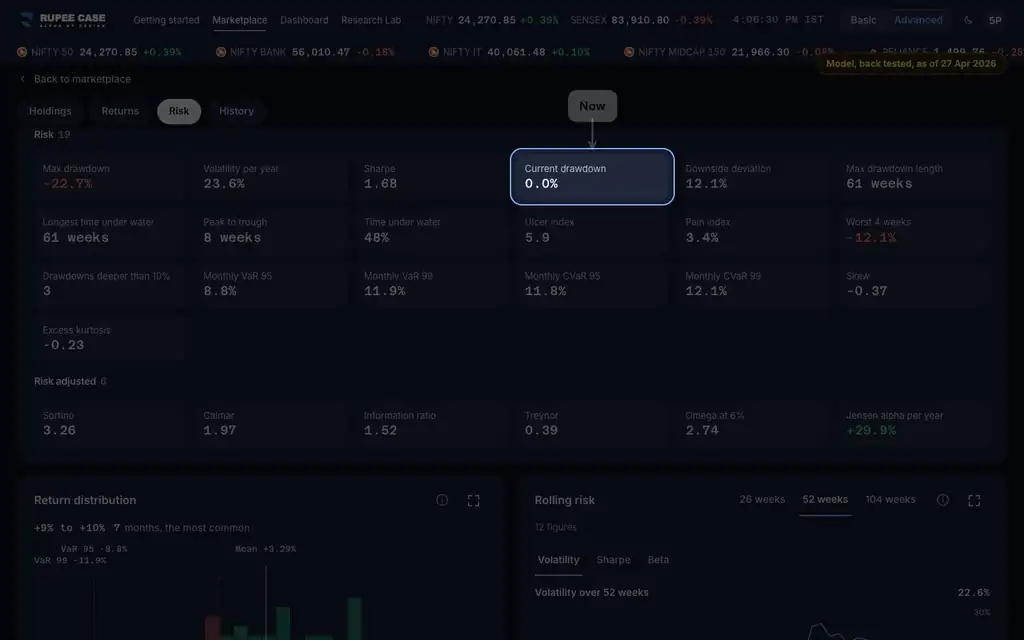Click the Ulcer index 5.9 metric
The height and width of the screenshot is (640, 1024).
[590, 231]
